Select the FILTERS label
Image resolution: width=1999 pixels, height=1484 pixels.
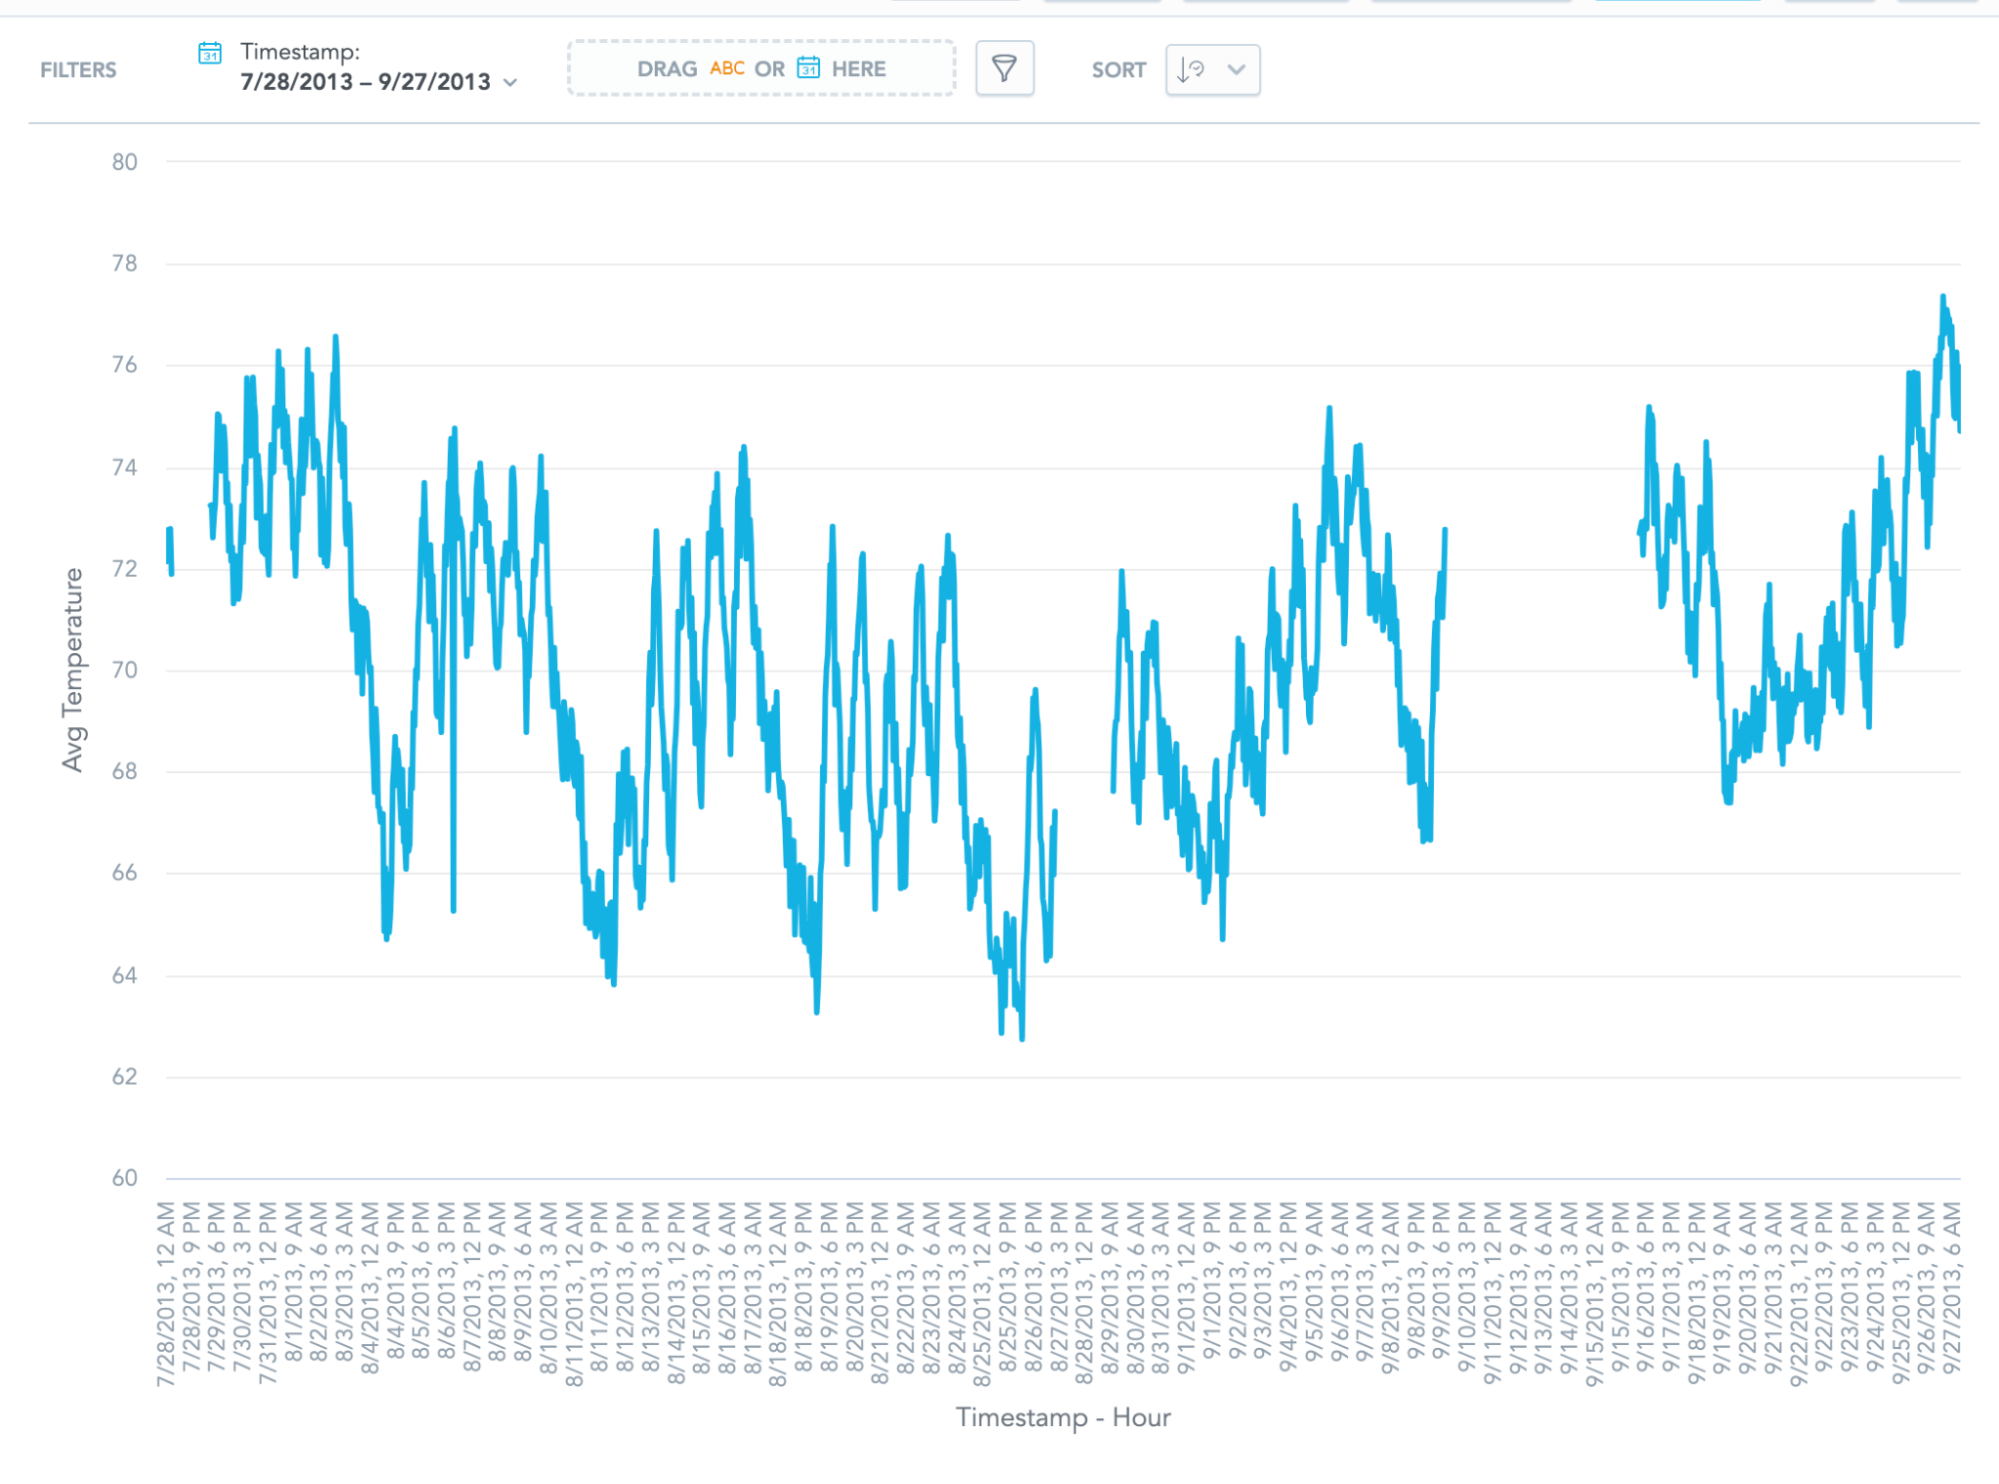[x=78, y=69]
